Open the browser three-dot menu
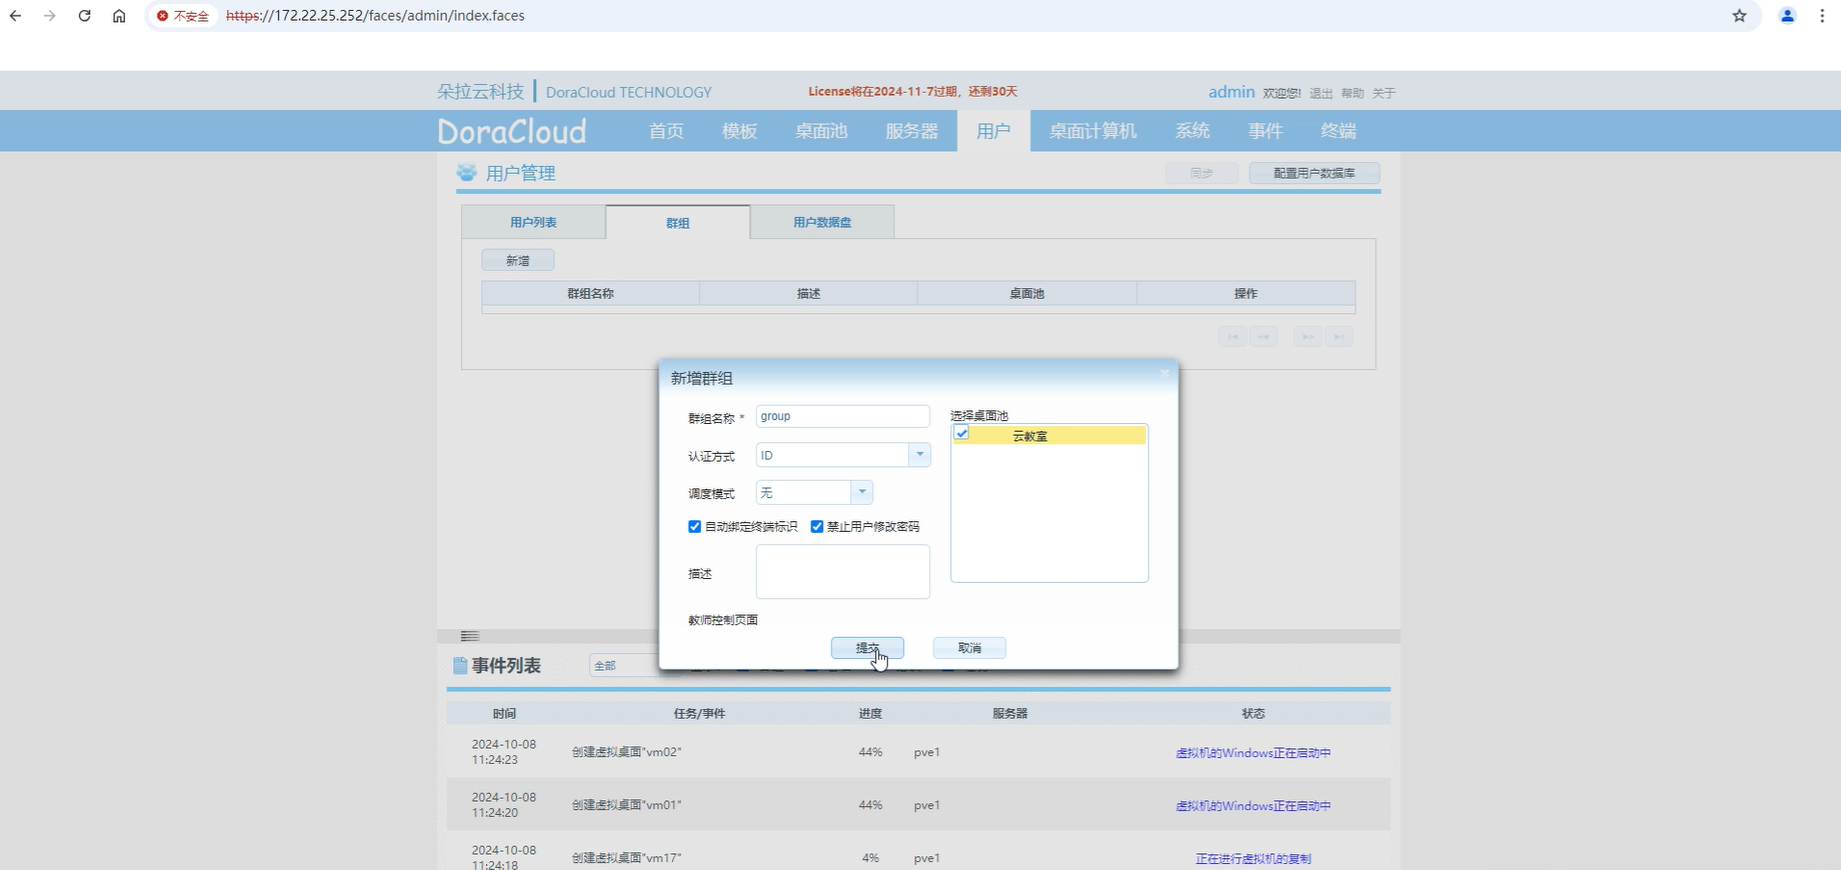This screenshot has height=870, width=1841. (1822, 16)
